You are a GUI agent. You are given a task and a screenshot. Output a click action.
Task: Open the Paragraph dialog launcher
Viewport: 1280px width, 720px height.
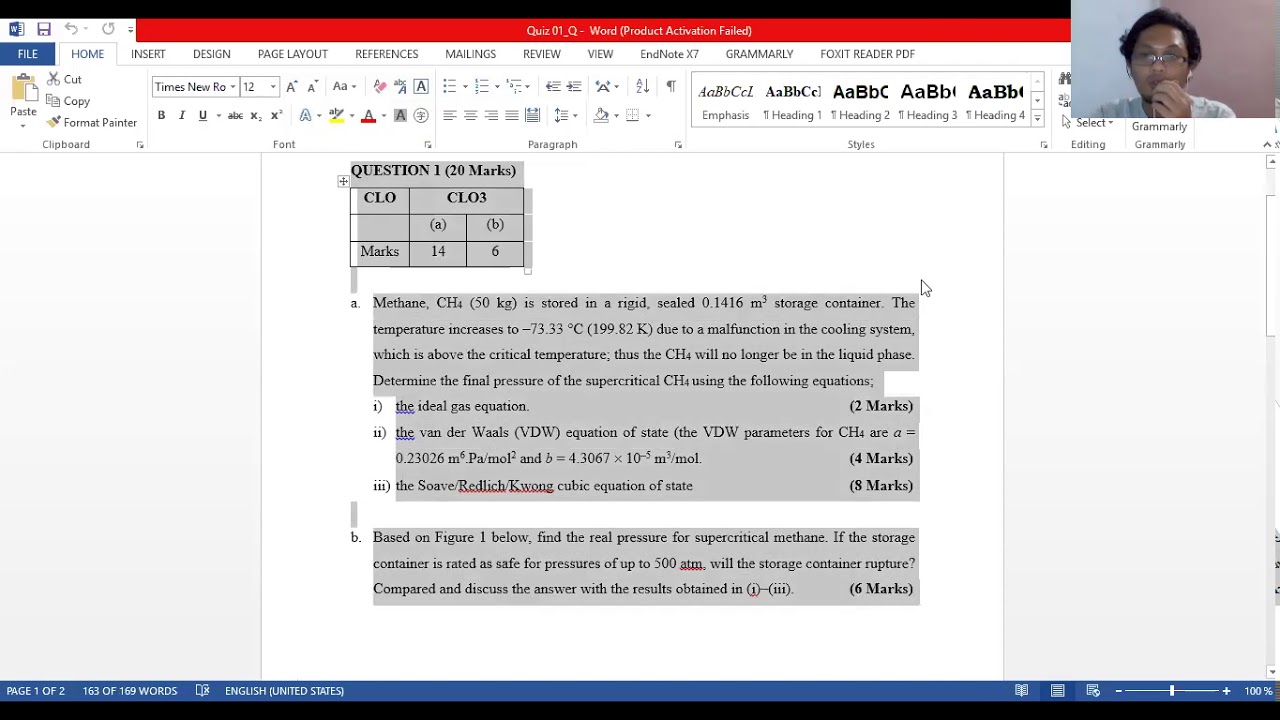click(x=678, y=145)
